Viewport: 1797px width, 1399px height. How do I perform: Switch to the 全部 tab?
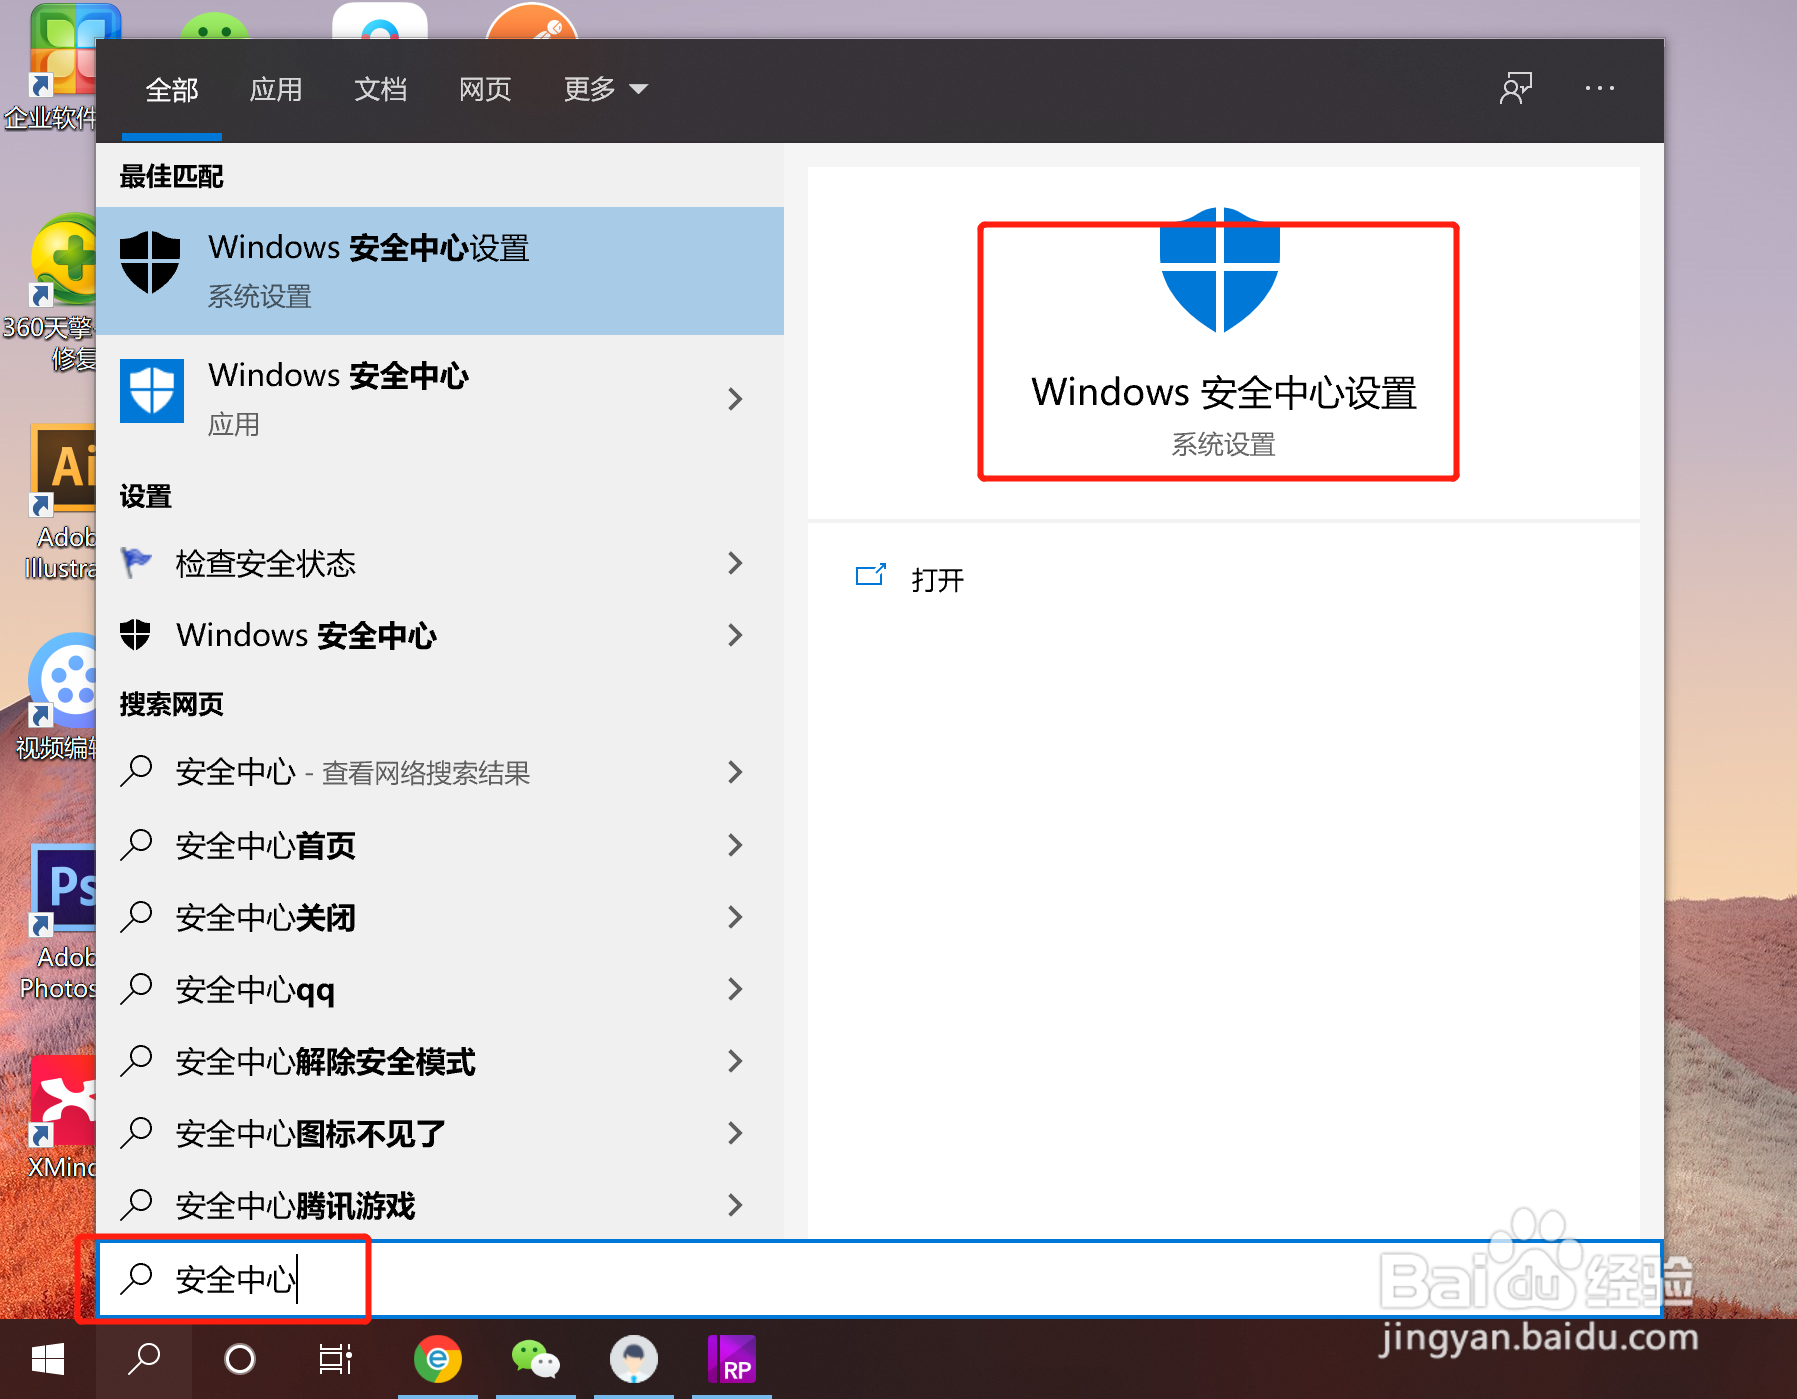[172, 90]
